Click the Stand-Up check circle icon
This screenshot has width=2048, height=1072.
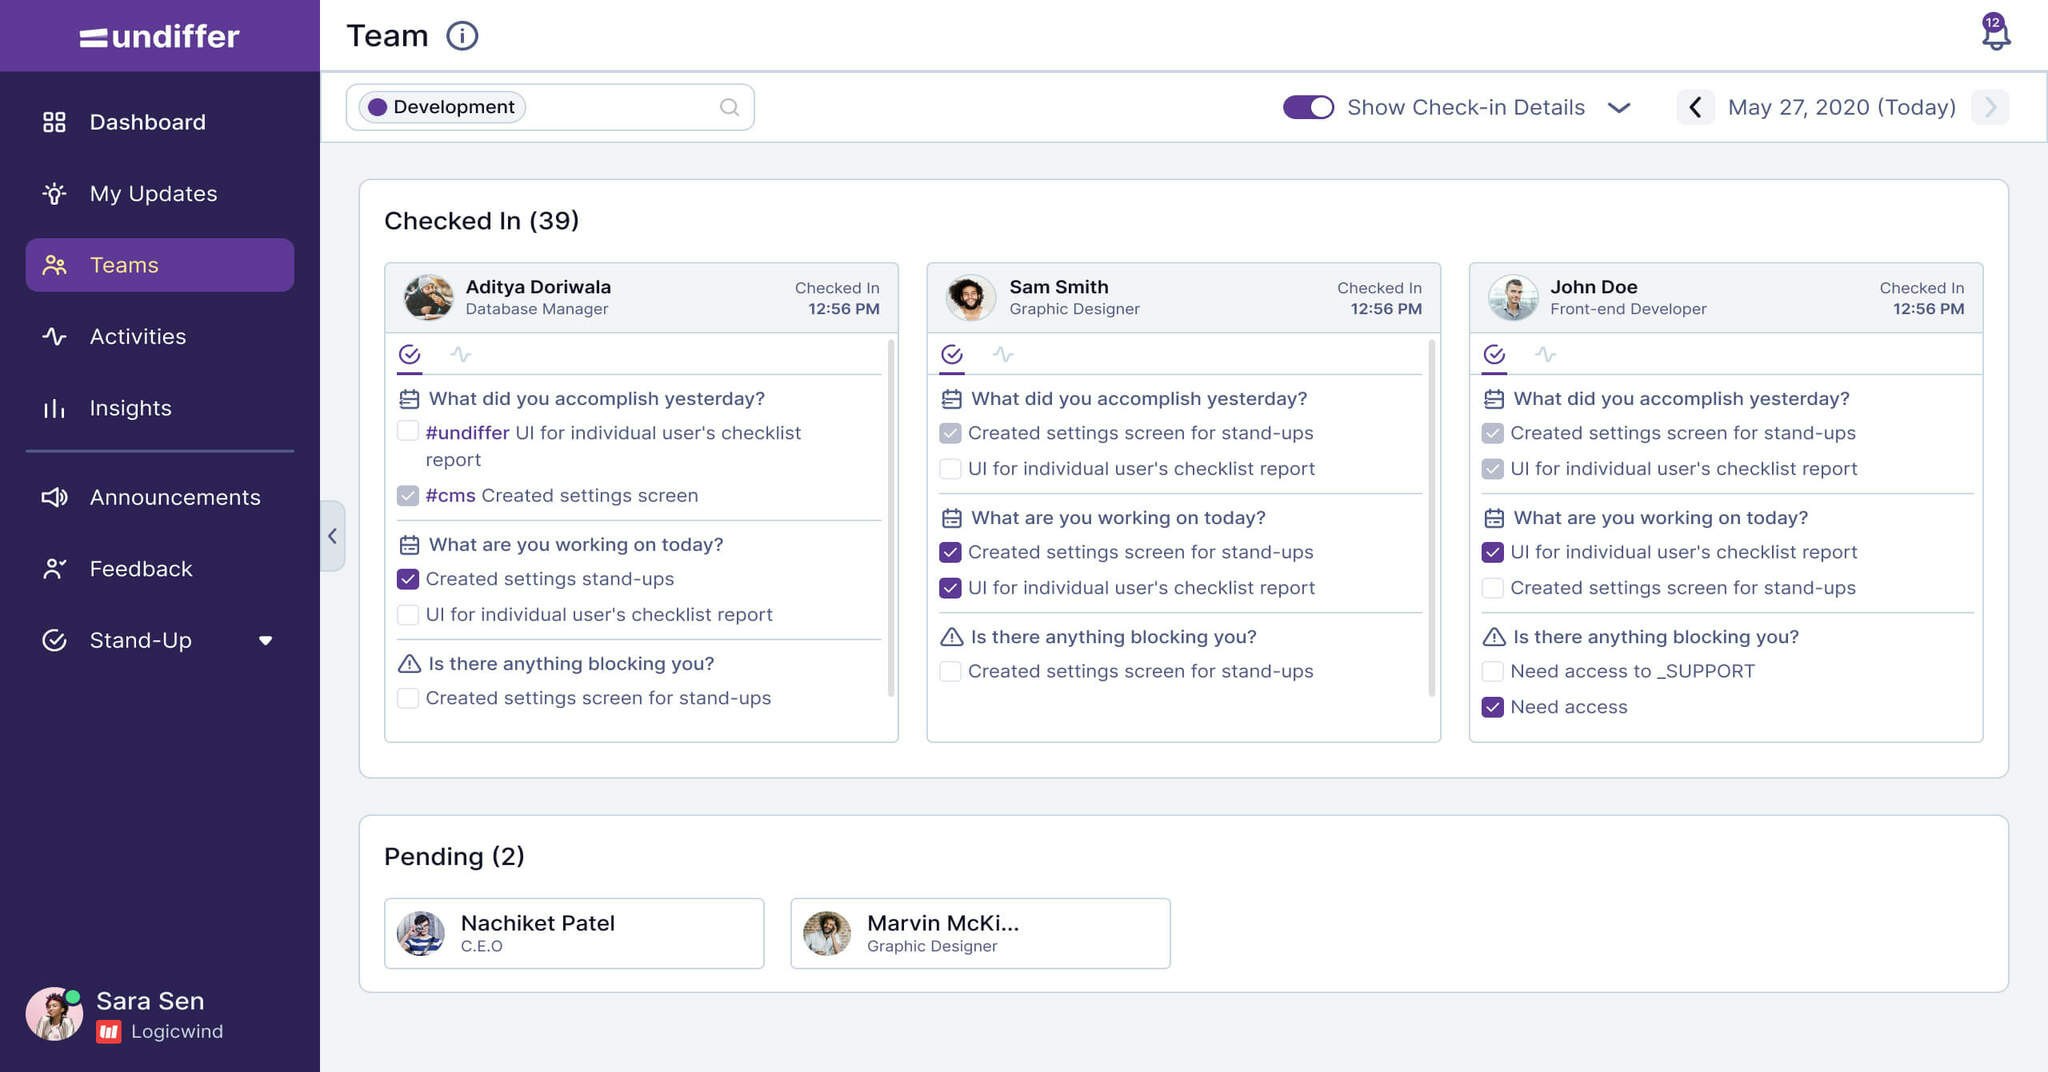click(54, 640)
